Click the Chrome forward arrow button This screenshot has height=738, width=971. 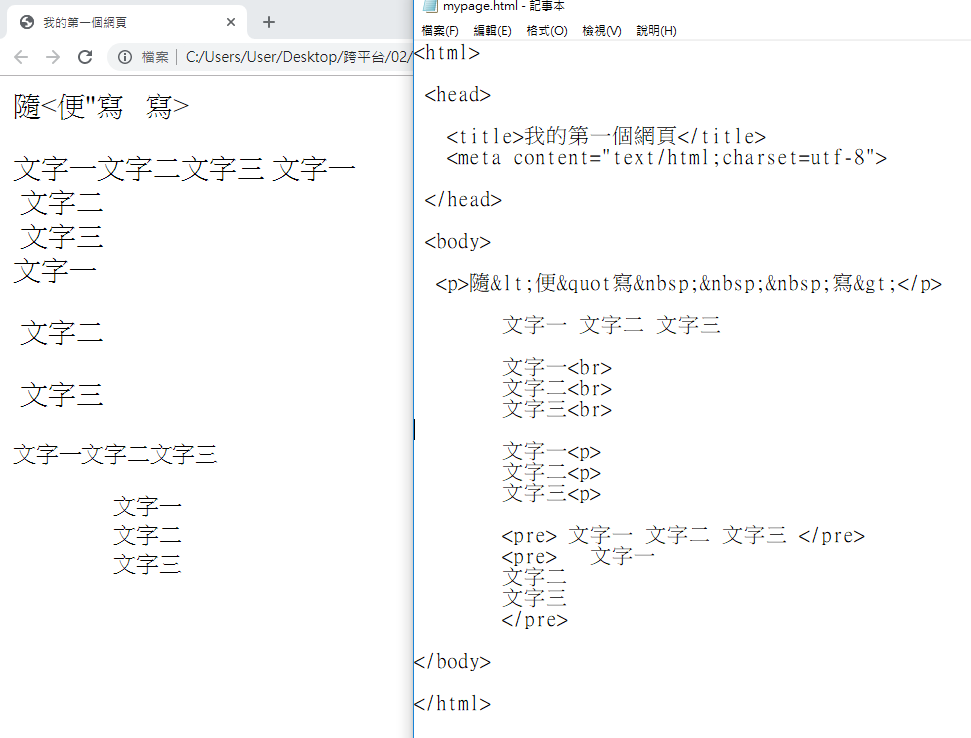pos(53,57)
